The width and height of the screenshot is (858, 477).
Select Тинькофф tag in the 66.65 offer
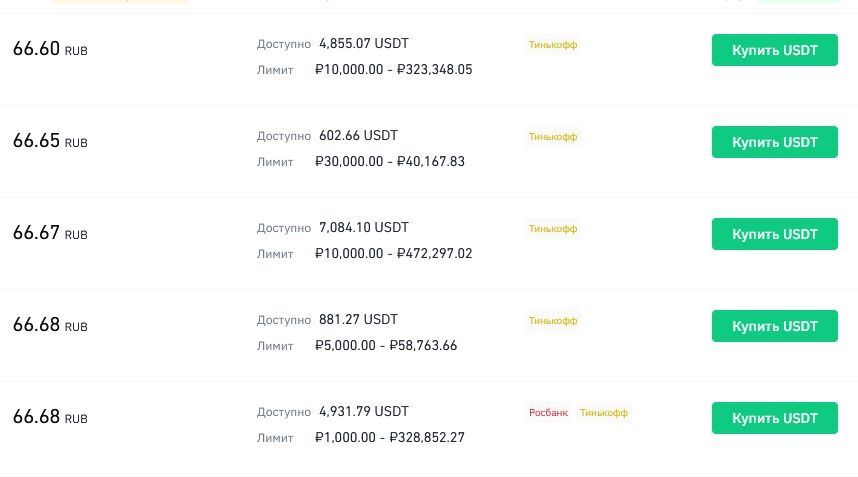[x=553, y=137]
